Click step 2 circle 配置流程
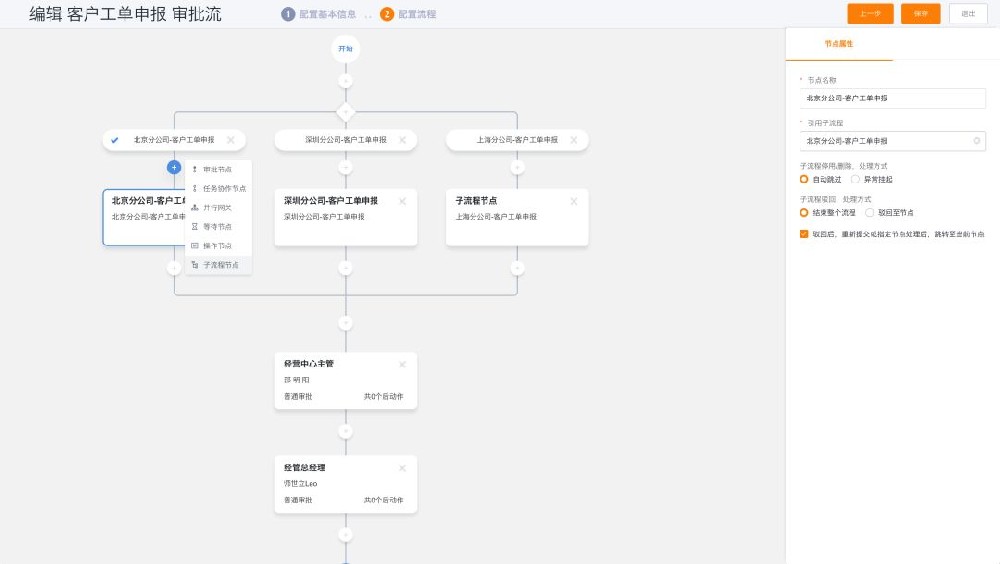This screenshot has width=1000, height=564. coord(387,14)
